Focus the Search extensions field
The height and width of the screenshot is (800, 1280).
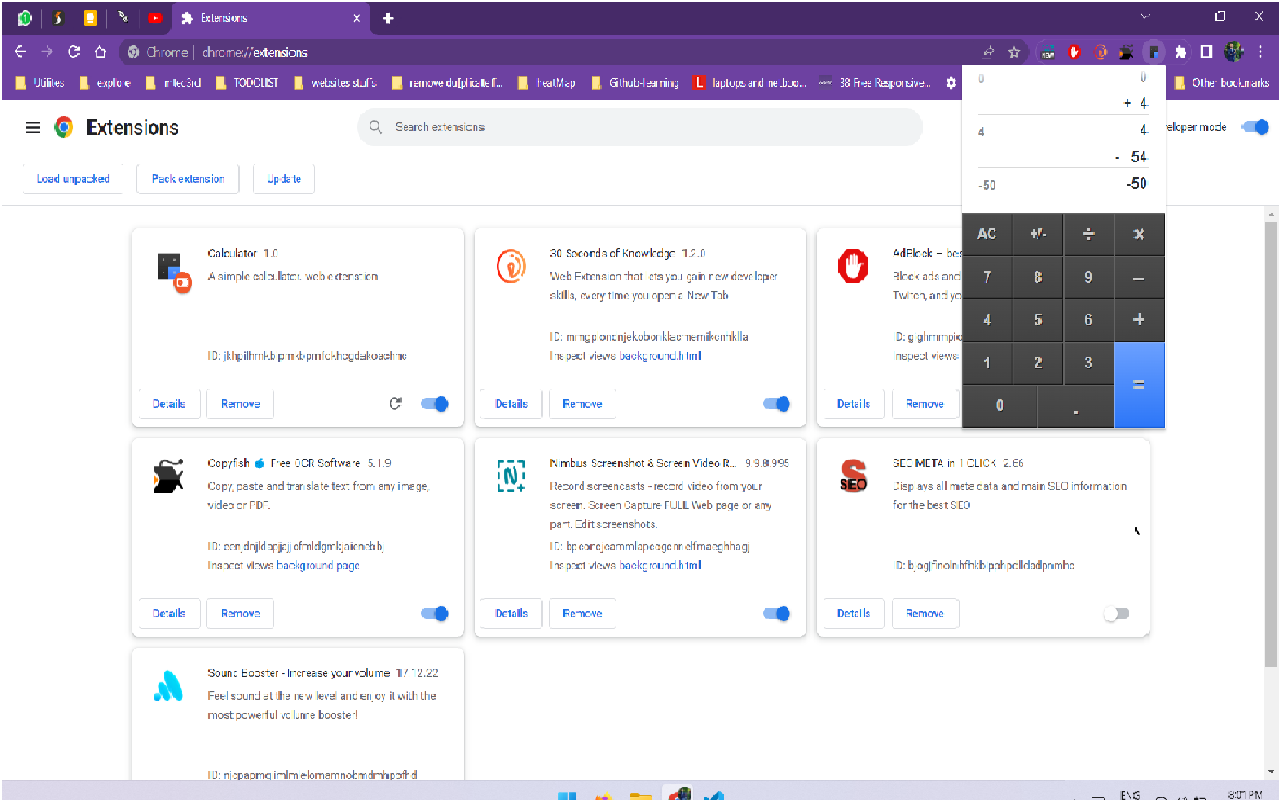(x=640, y=127)
